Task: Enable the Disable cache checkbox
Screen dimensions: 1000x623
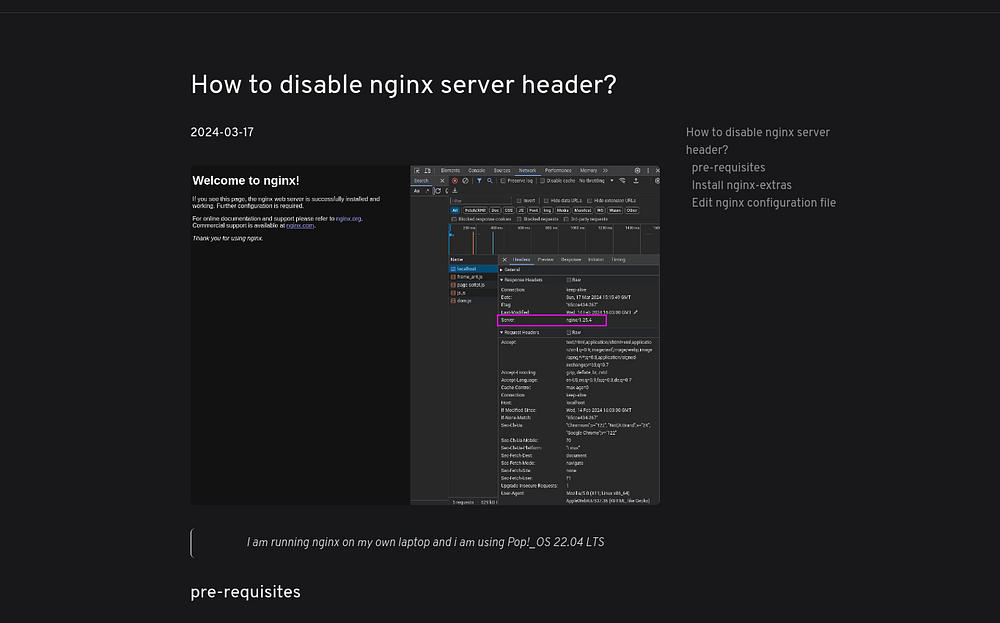Action: [542, 181]
